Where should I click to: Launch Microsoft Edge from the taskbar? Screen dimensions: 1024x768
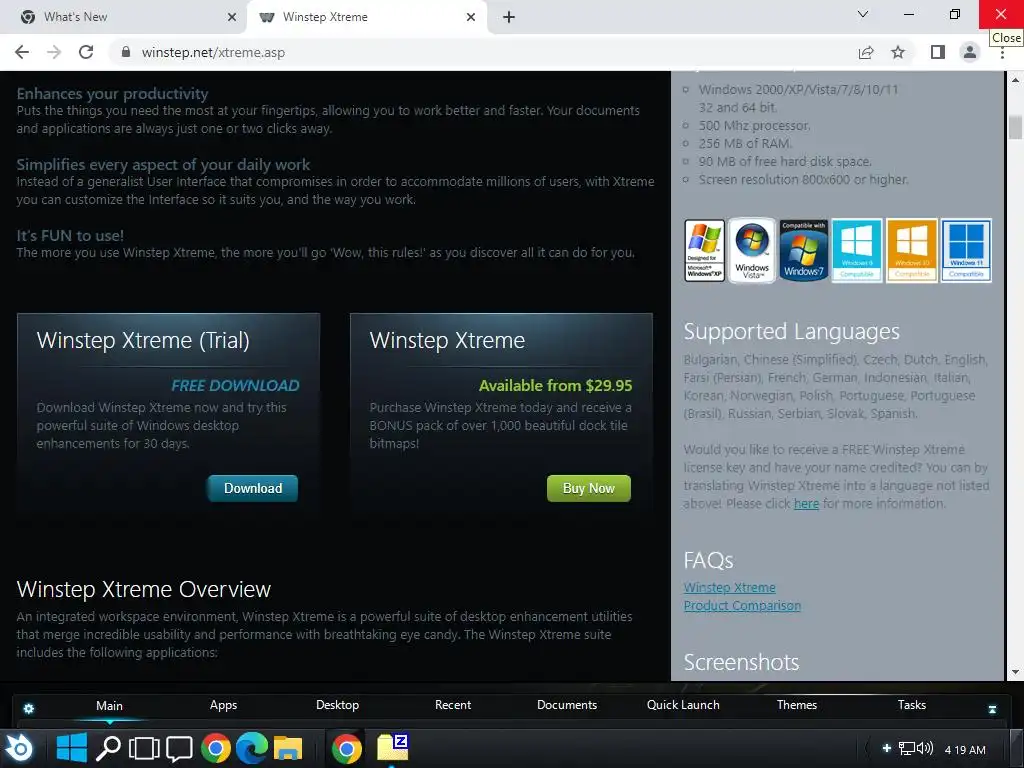pos(252,748)
